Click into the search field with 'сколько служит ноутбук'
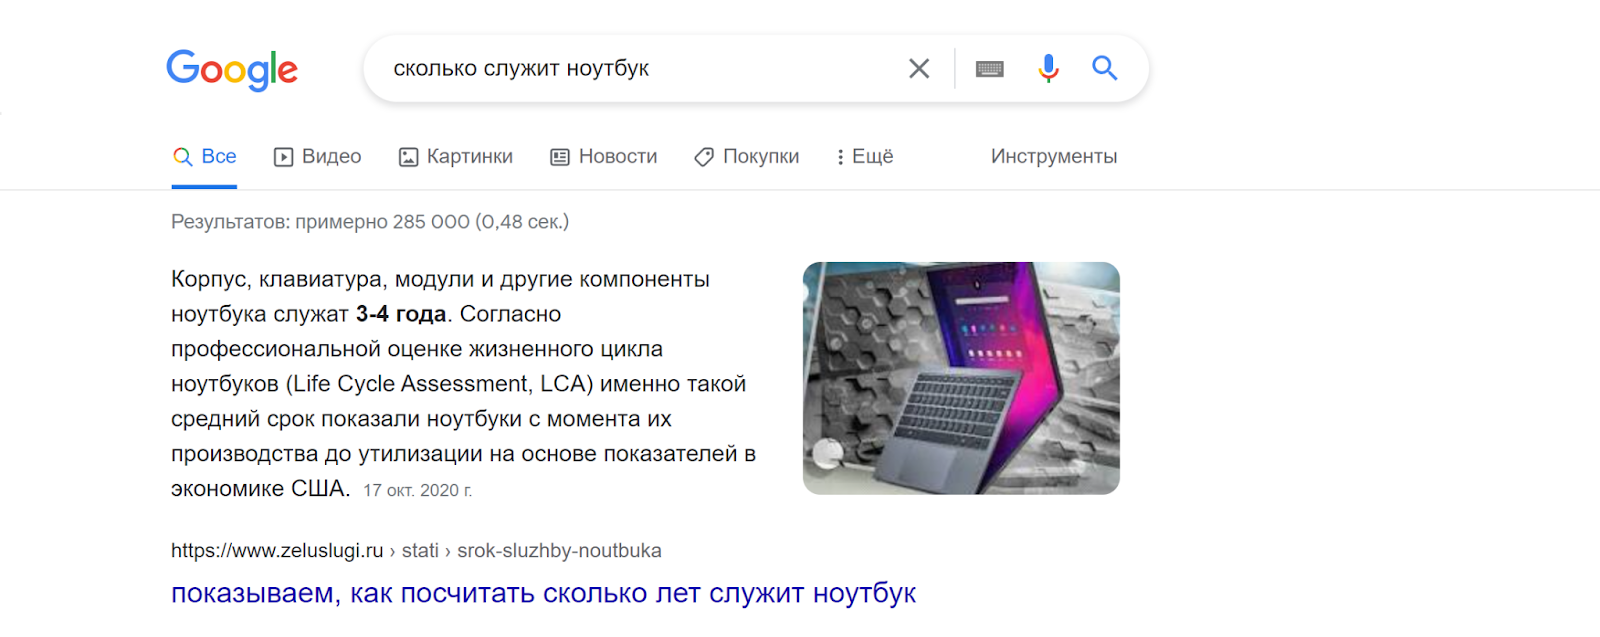This screenshot has width=1600, height=637. (620, 69)
